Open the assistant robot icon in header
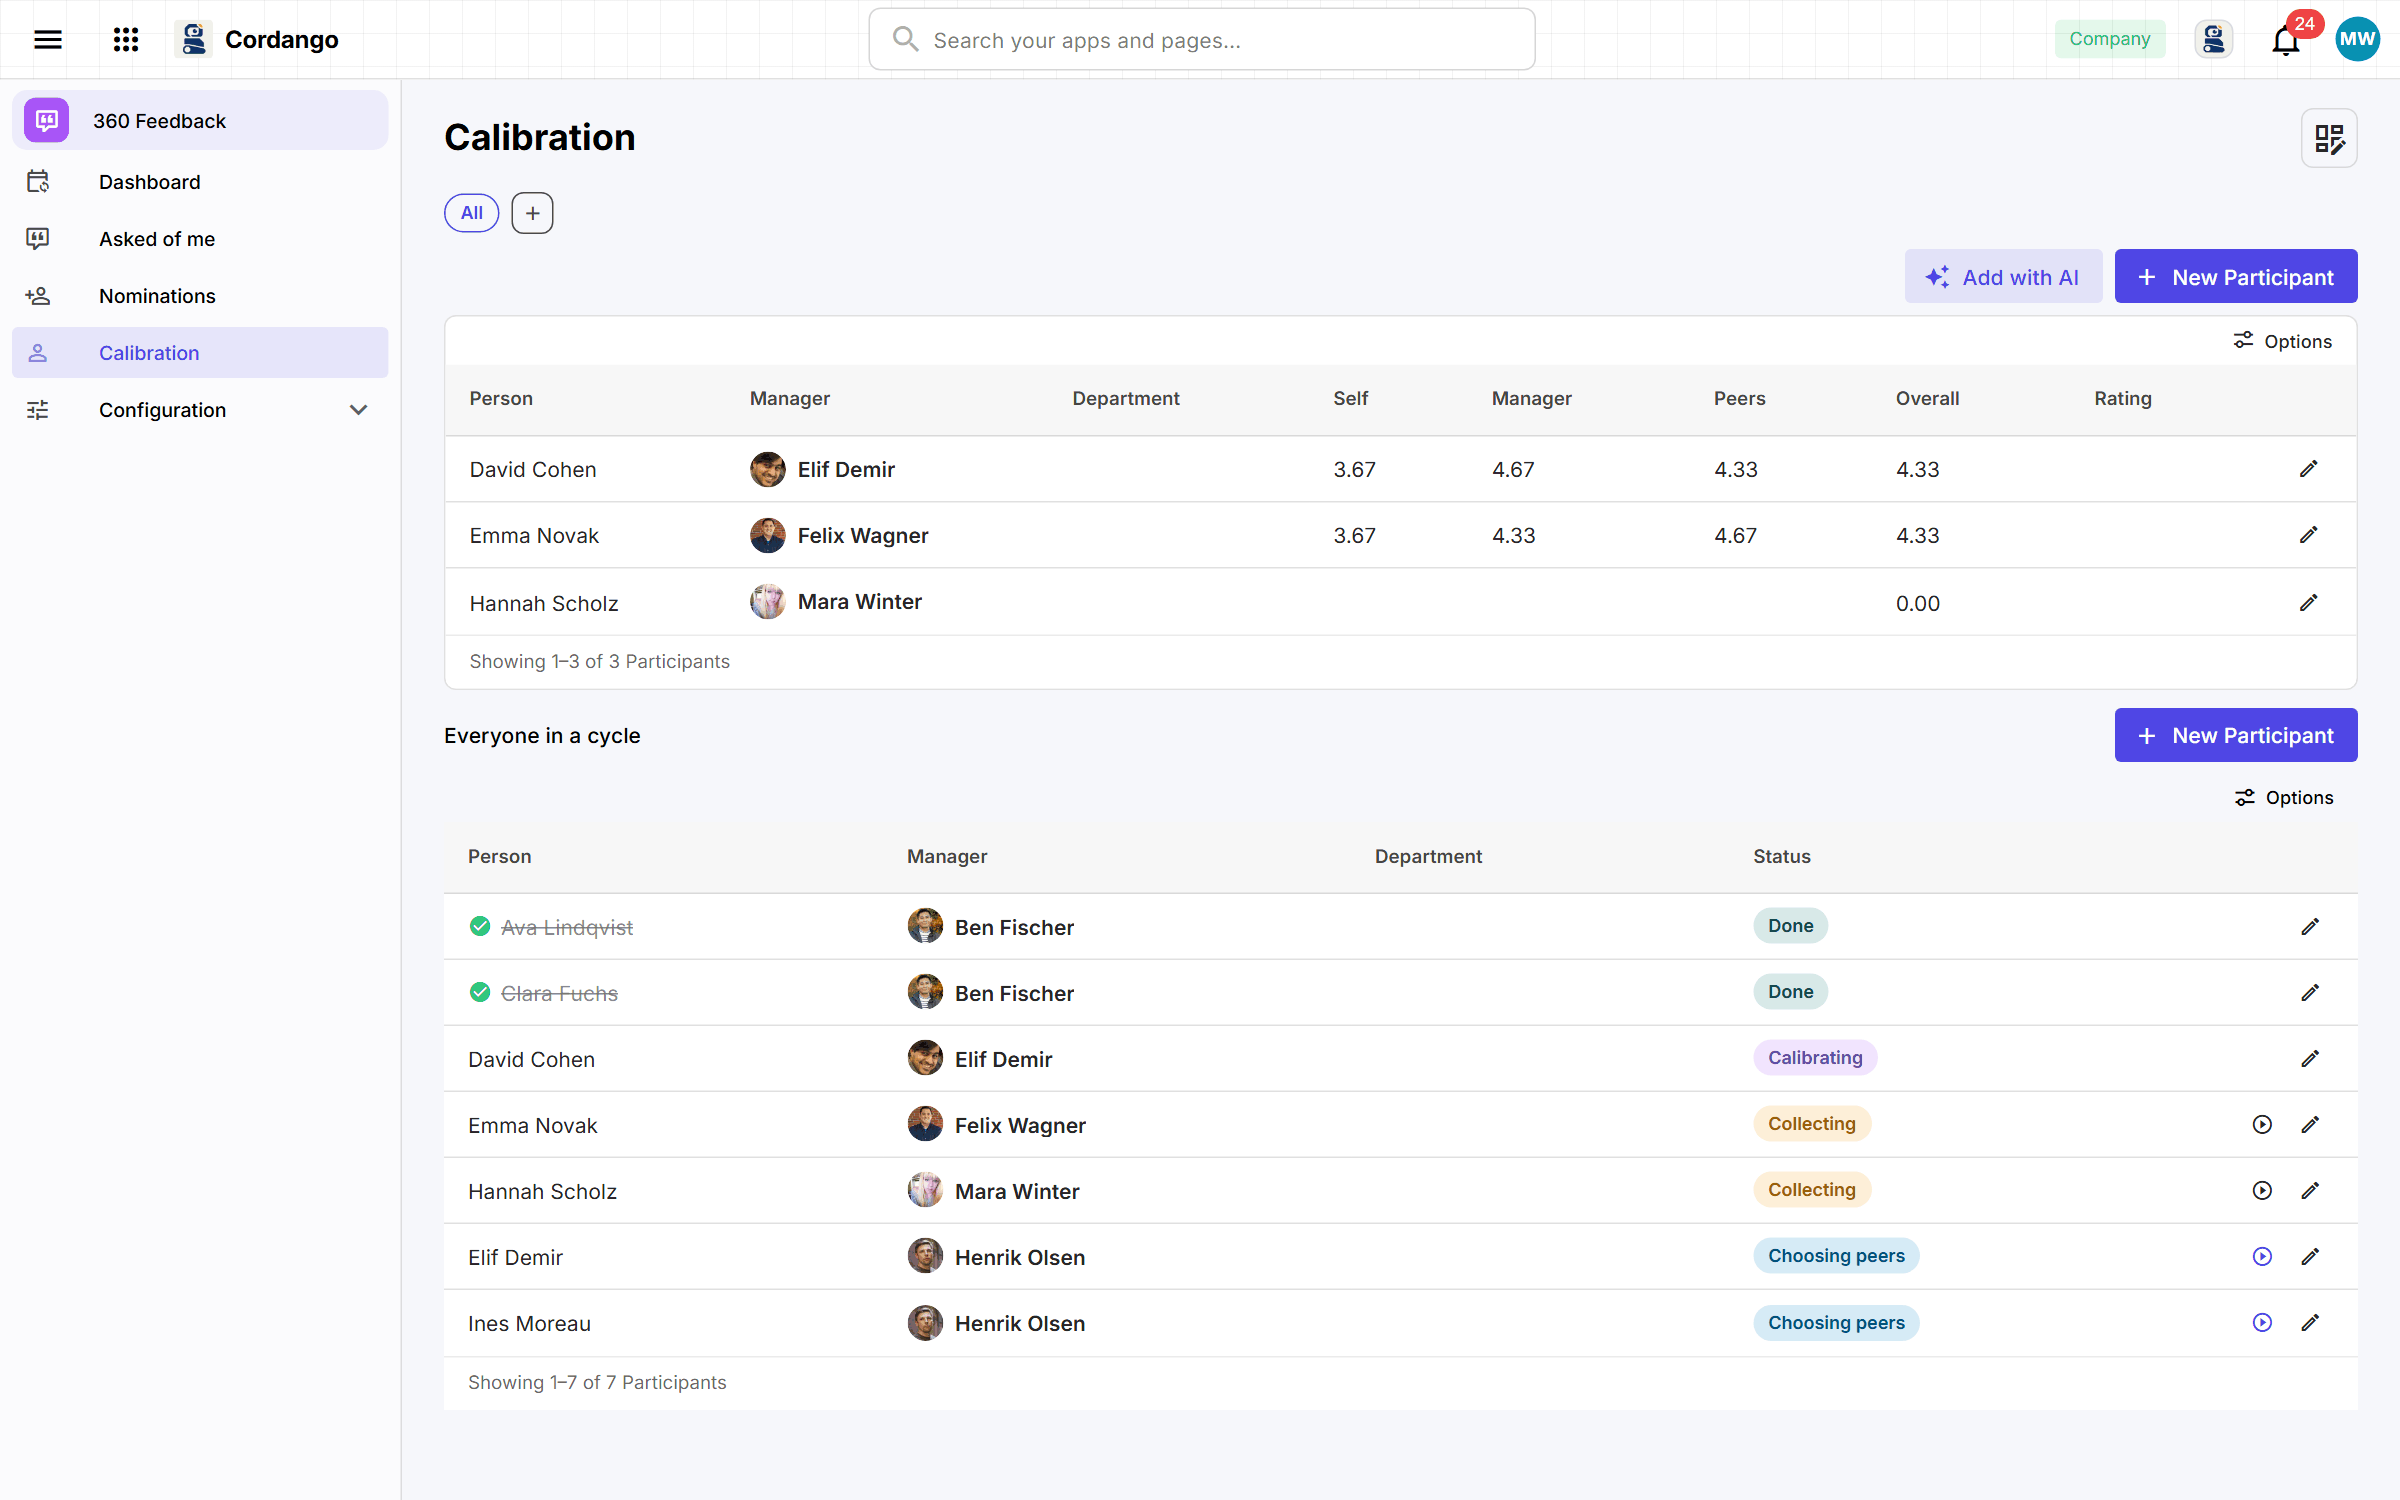This screenshot has width=2400, height=1500. coord(2214,39)
